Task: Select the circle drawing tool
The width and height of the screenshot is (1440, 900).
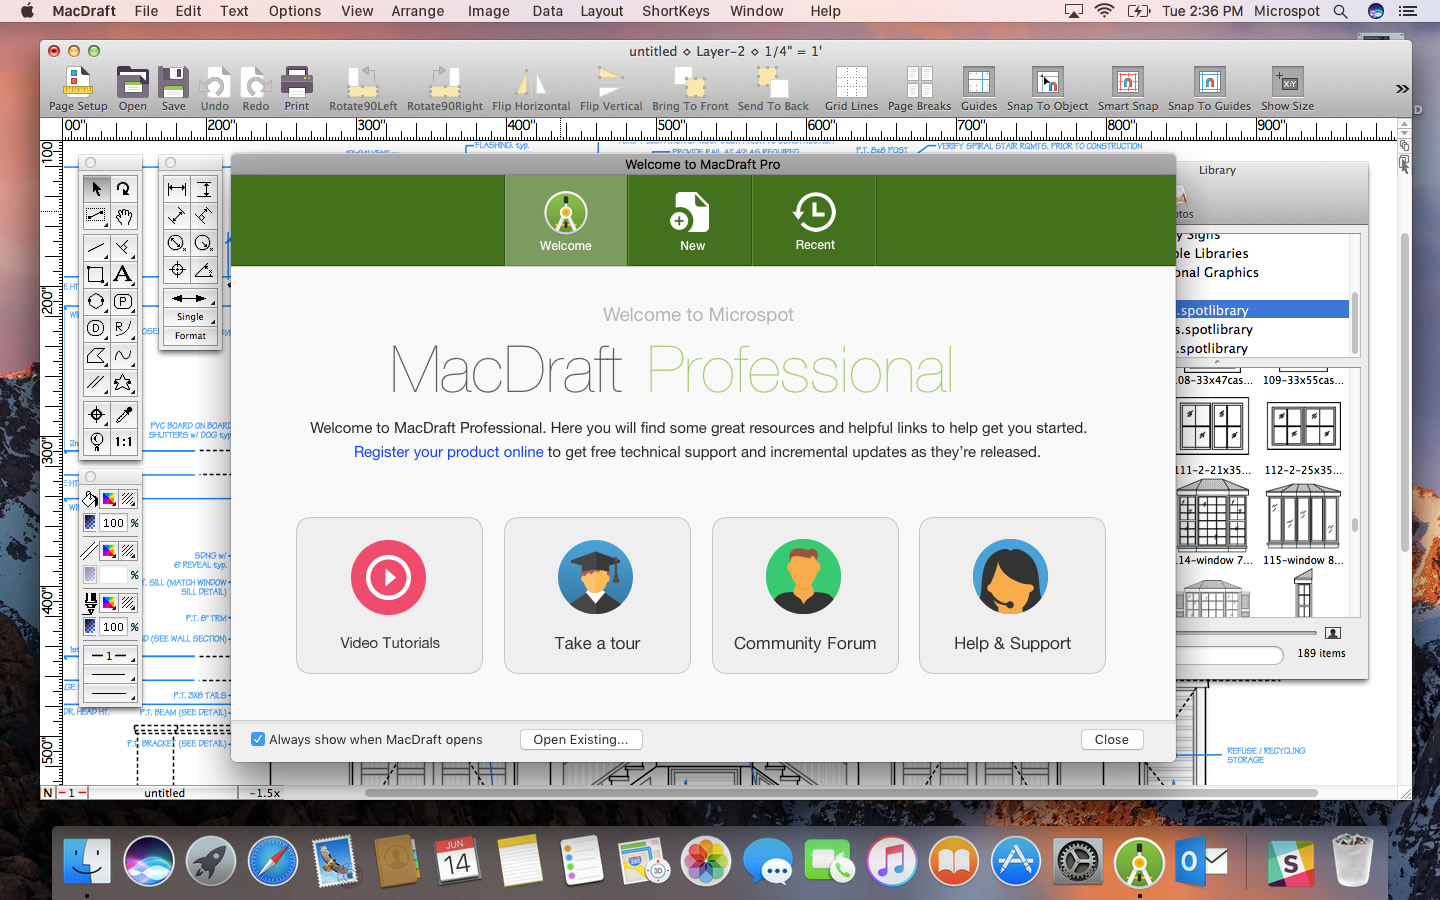Action: tap(96, 301)
